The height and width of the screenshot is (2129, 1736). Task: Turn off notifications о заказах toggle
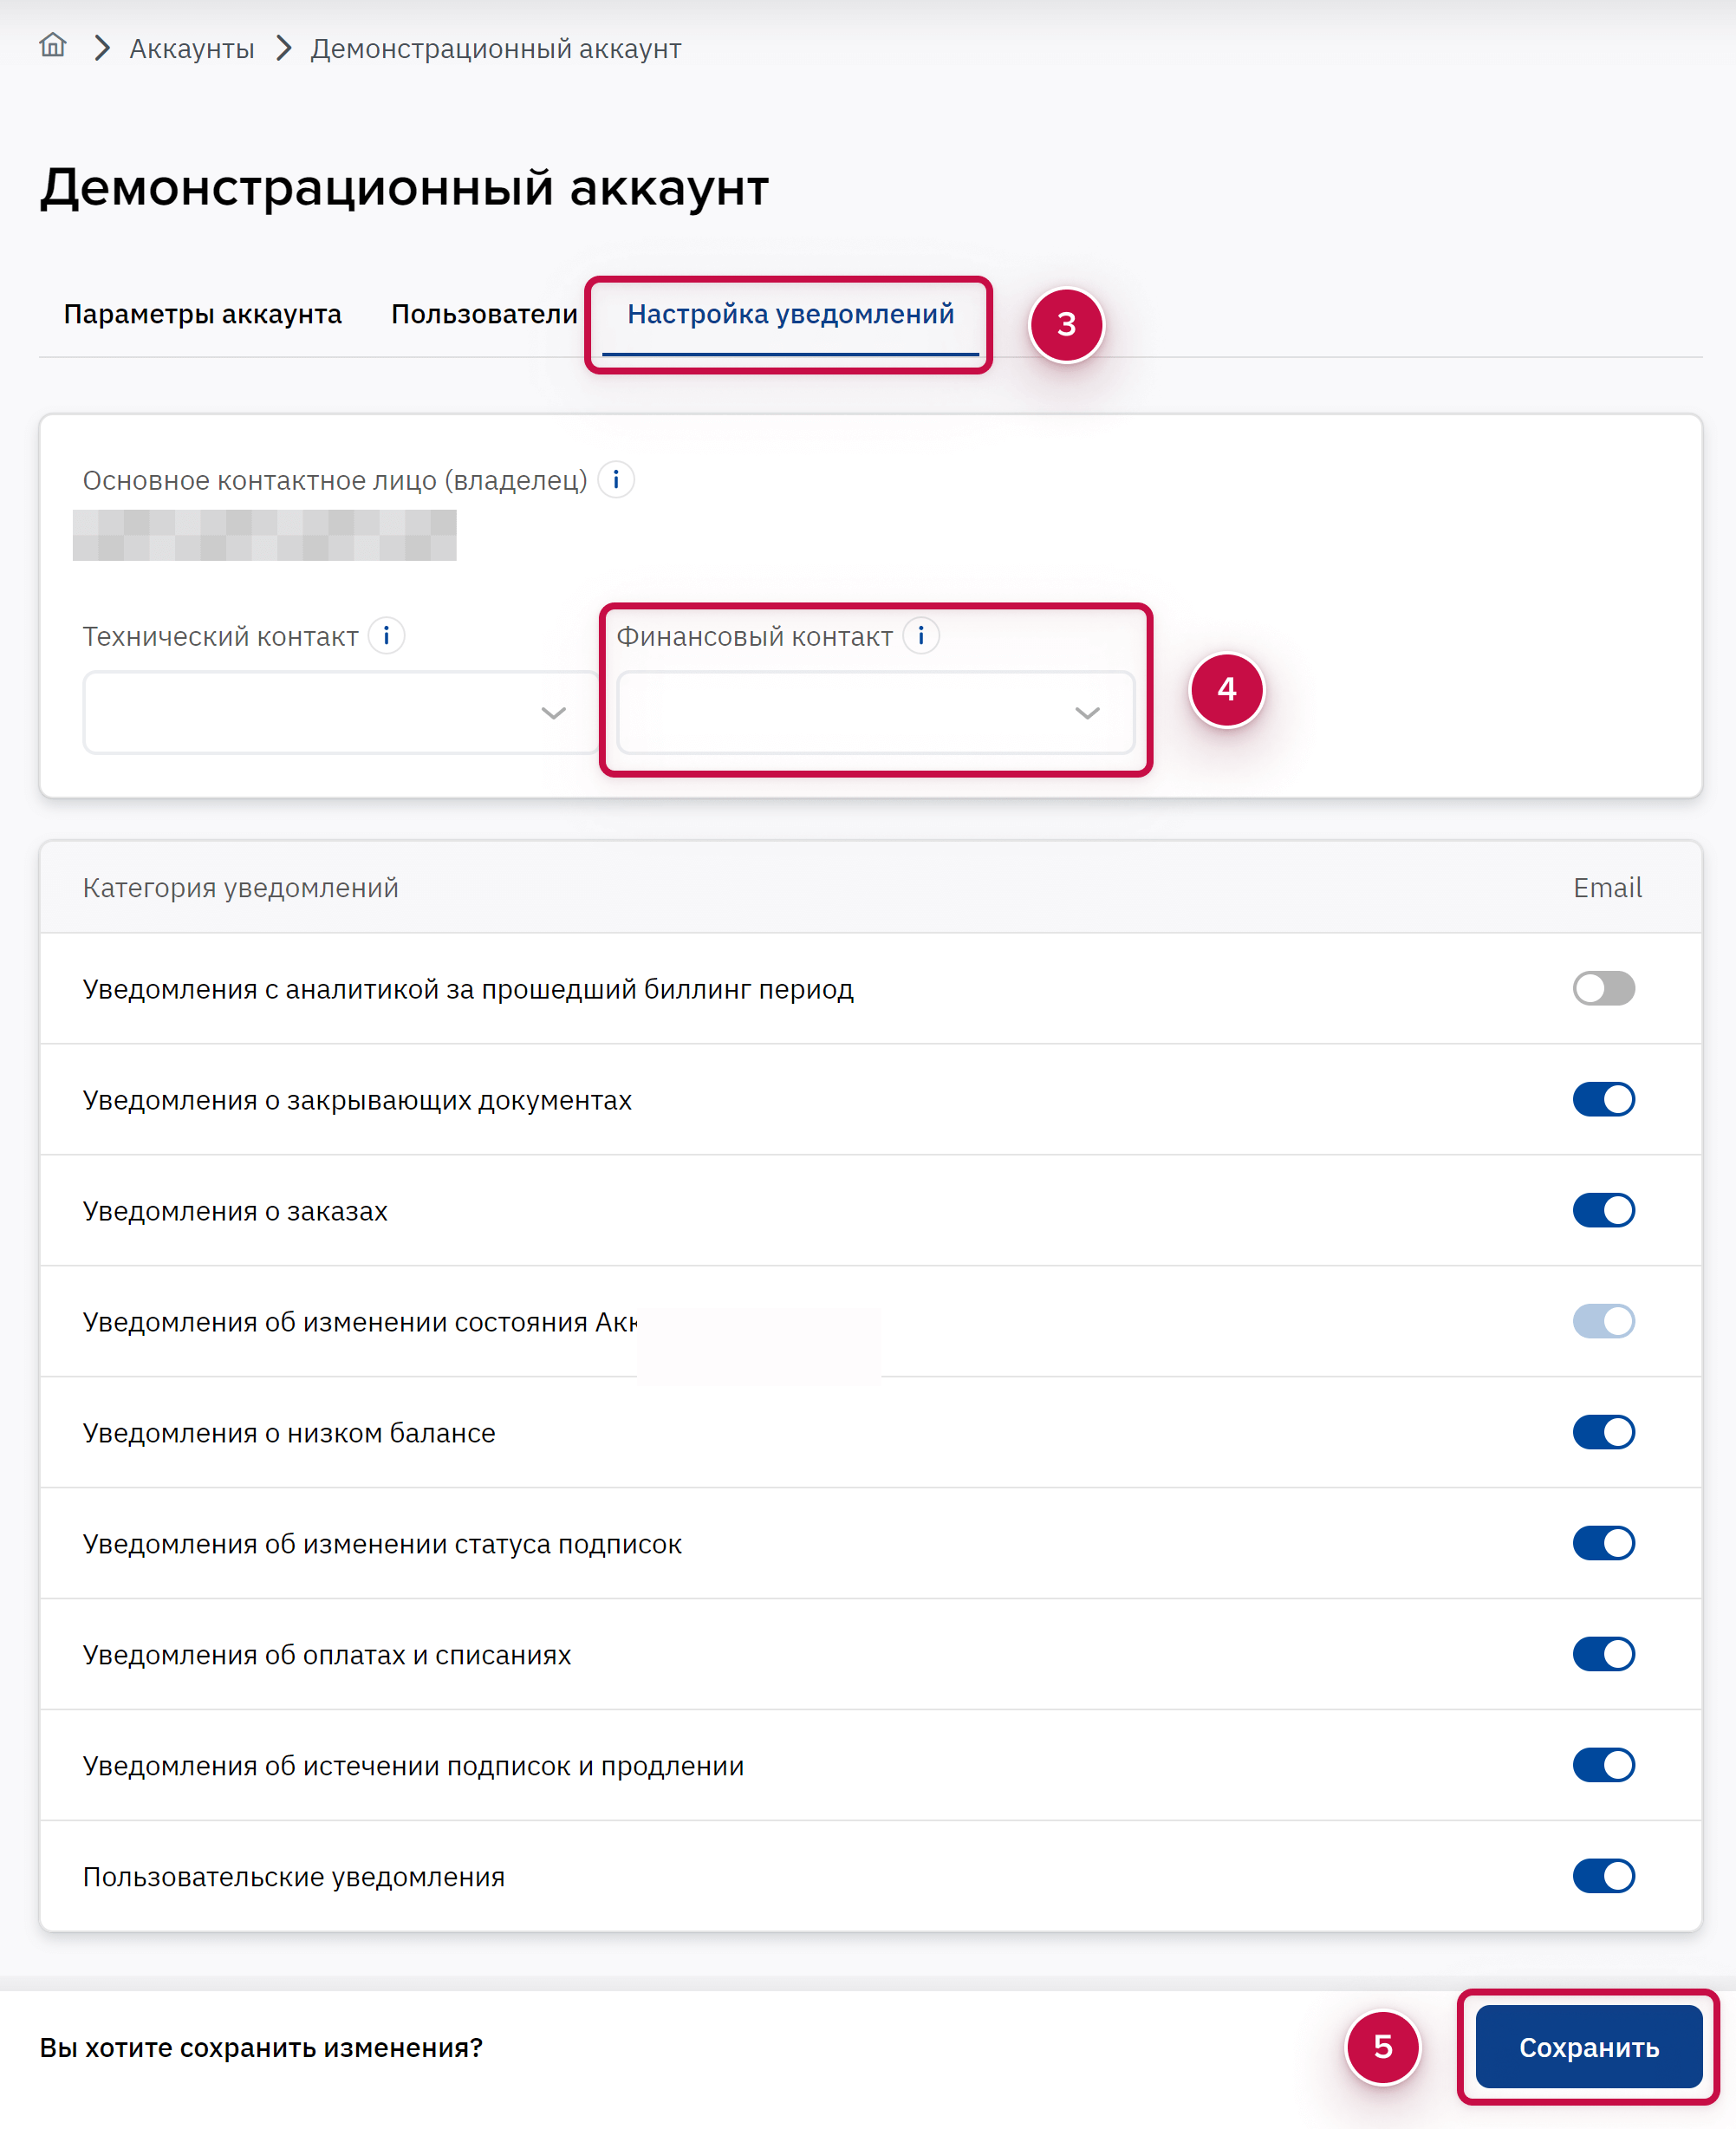[1603, 1210]
